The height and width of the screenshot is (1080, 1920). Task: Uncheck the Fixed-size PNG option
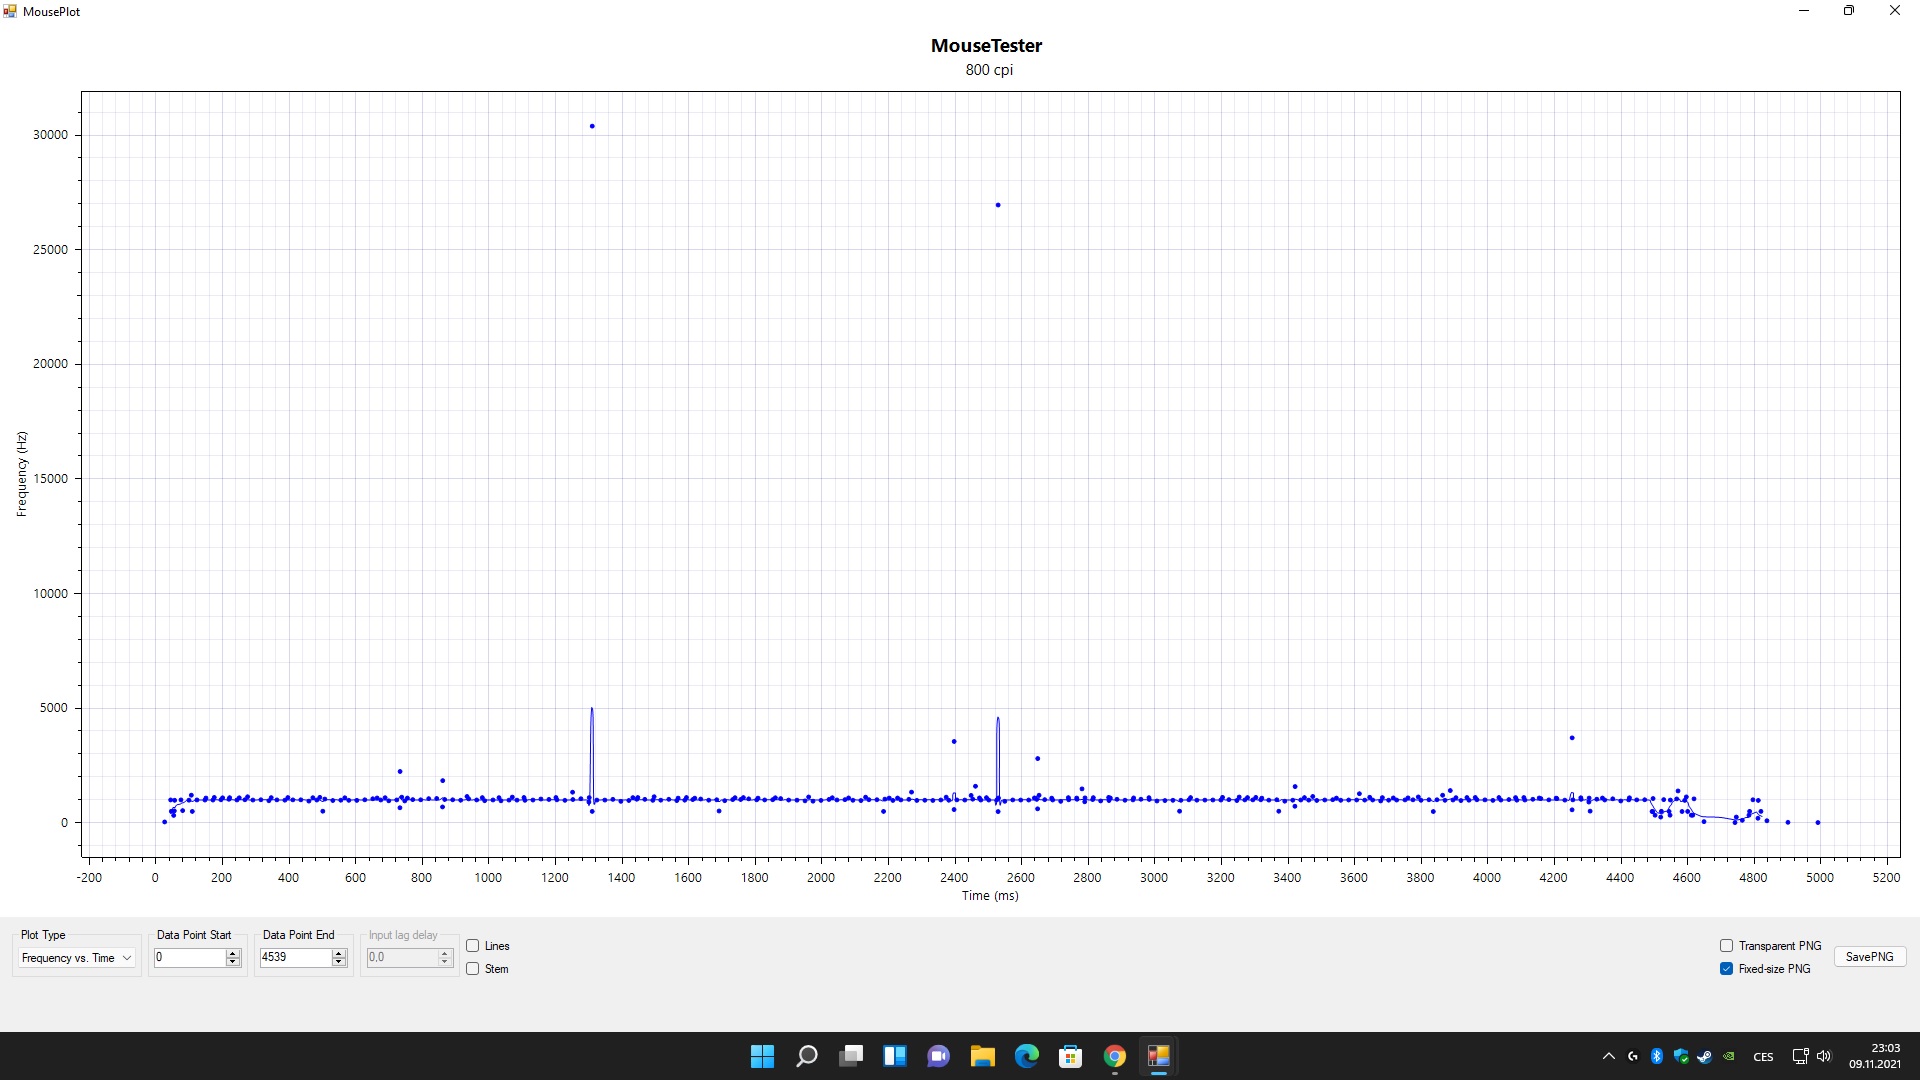pos(1726,969)
